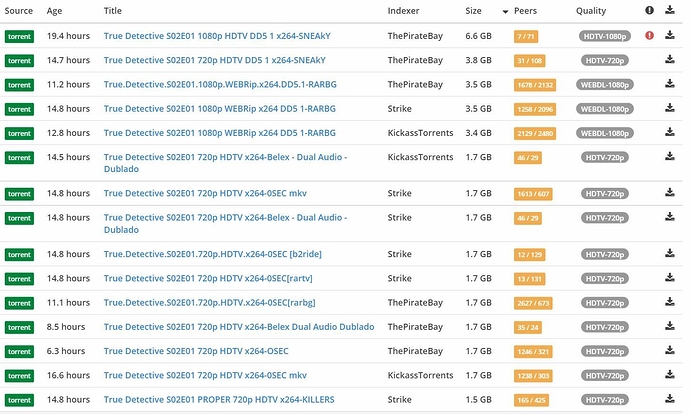Screen dimensions: 690x414
Task: Click the WEBDL-1080p badge on the KickassTorrents row
Action: click(606, 132)
